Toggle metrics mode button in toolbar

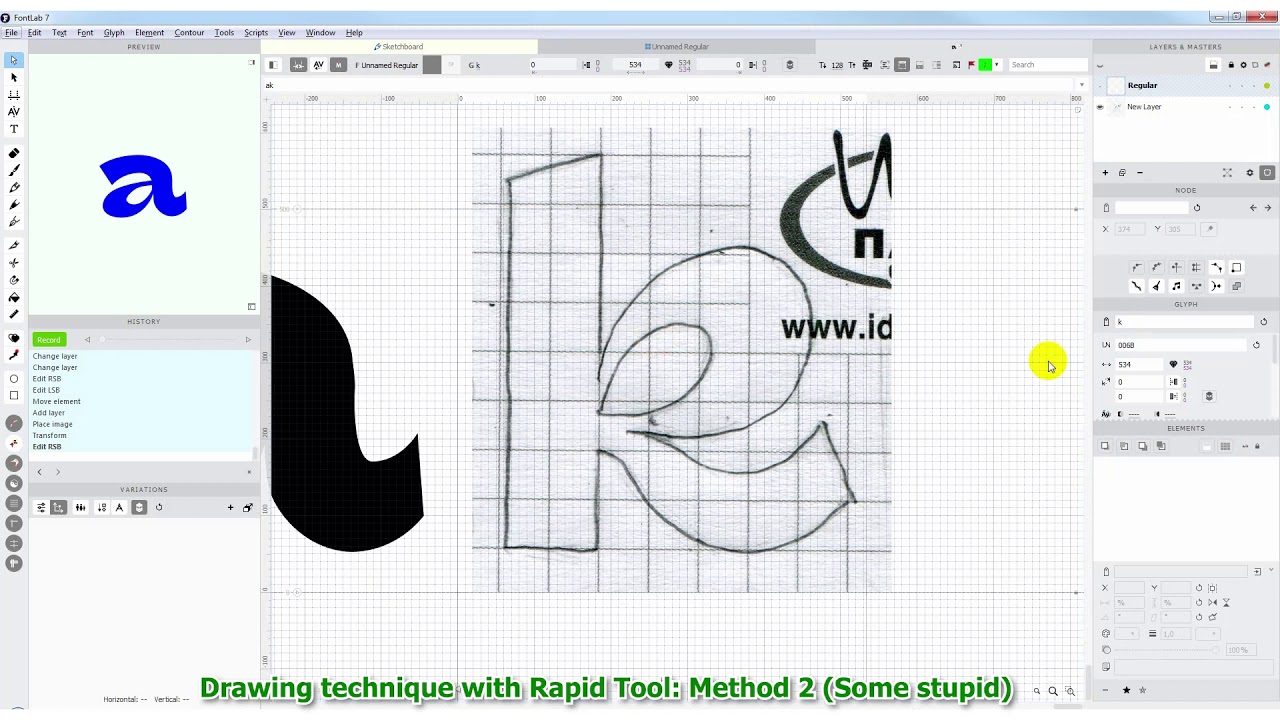298,65
